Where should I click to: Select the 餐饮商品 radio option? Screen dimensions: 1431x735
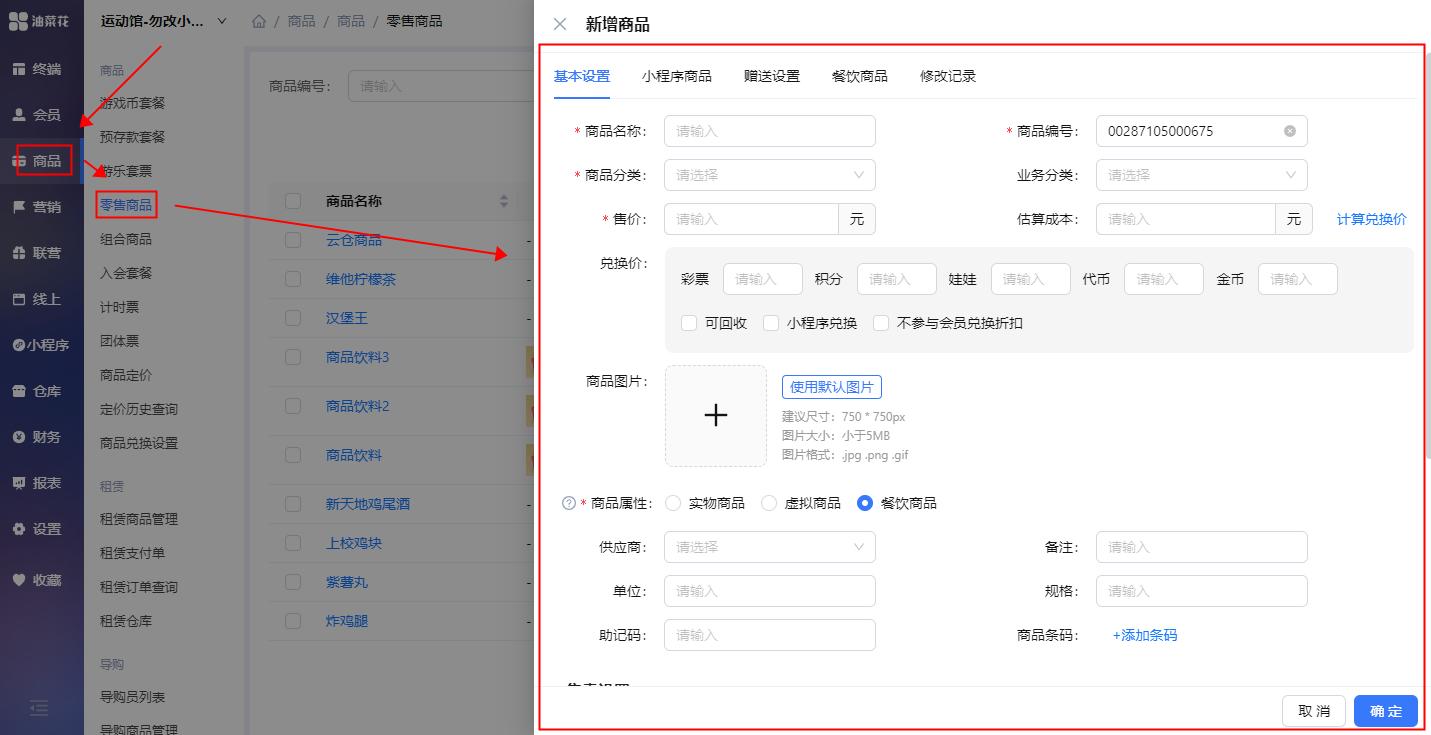865,503
